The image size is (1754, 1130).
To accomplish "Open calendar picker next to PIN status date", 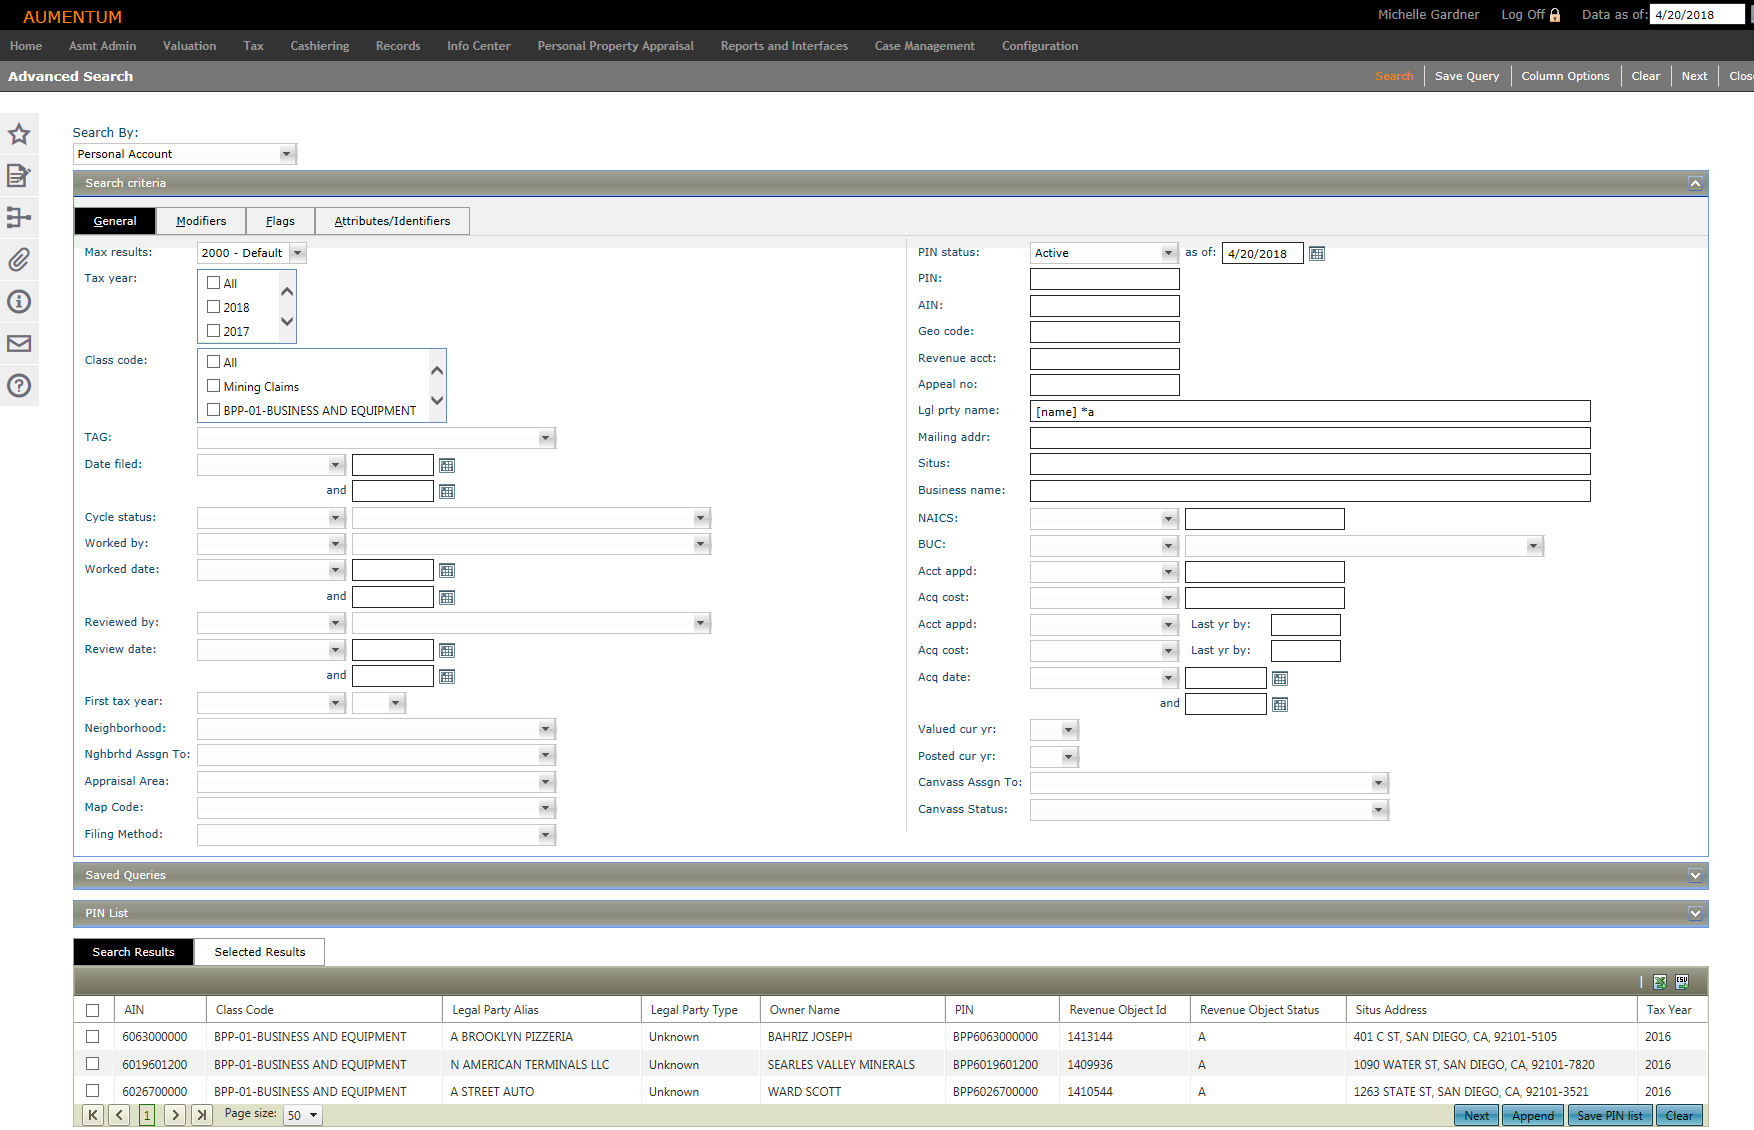I will 1317,254.
